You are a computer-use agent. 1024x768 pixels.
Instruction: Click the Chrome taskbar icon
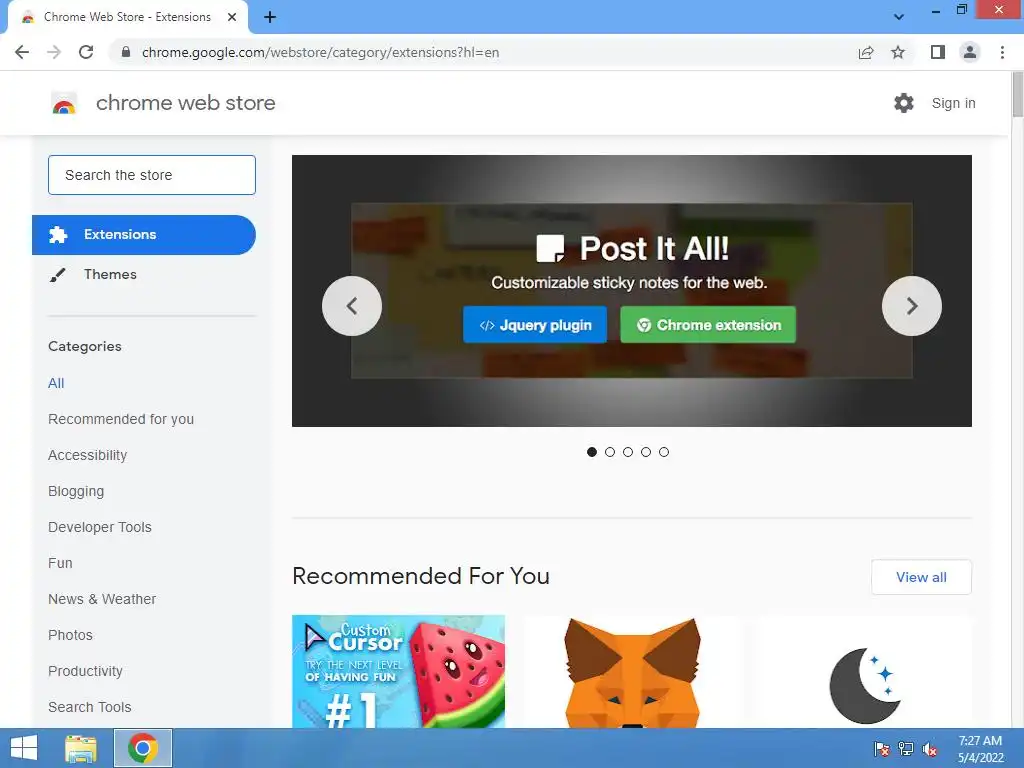click(x=143, y=748)
